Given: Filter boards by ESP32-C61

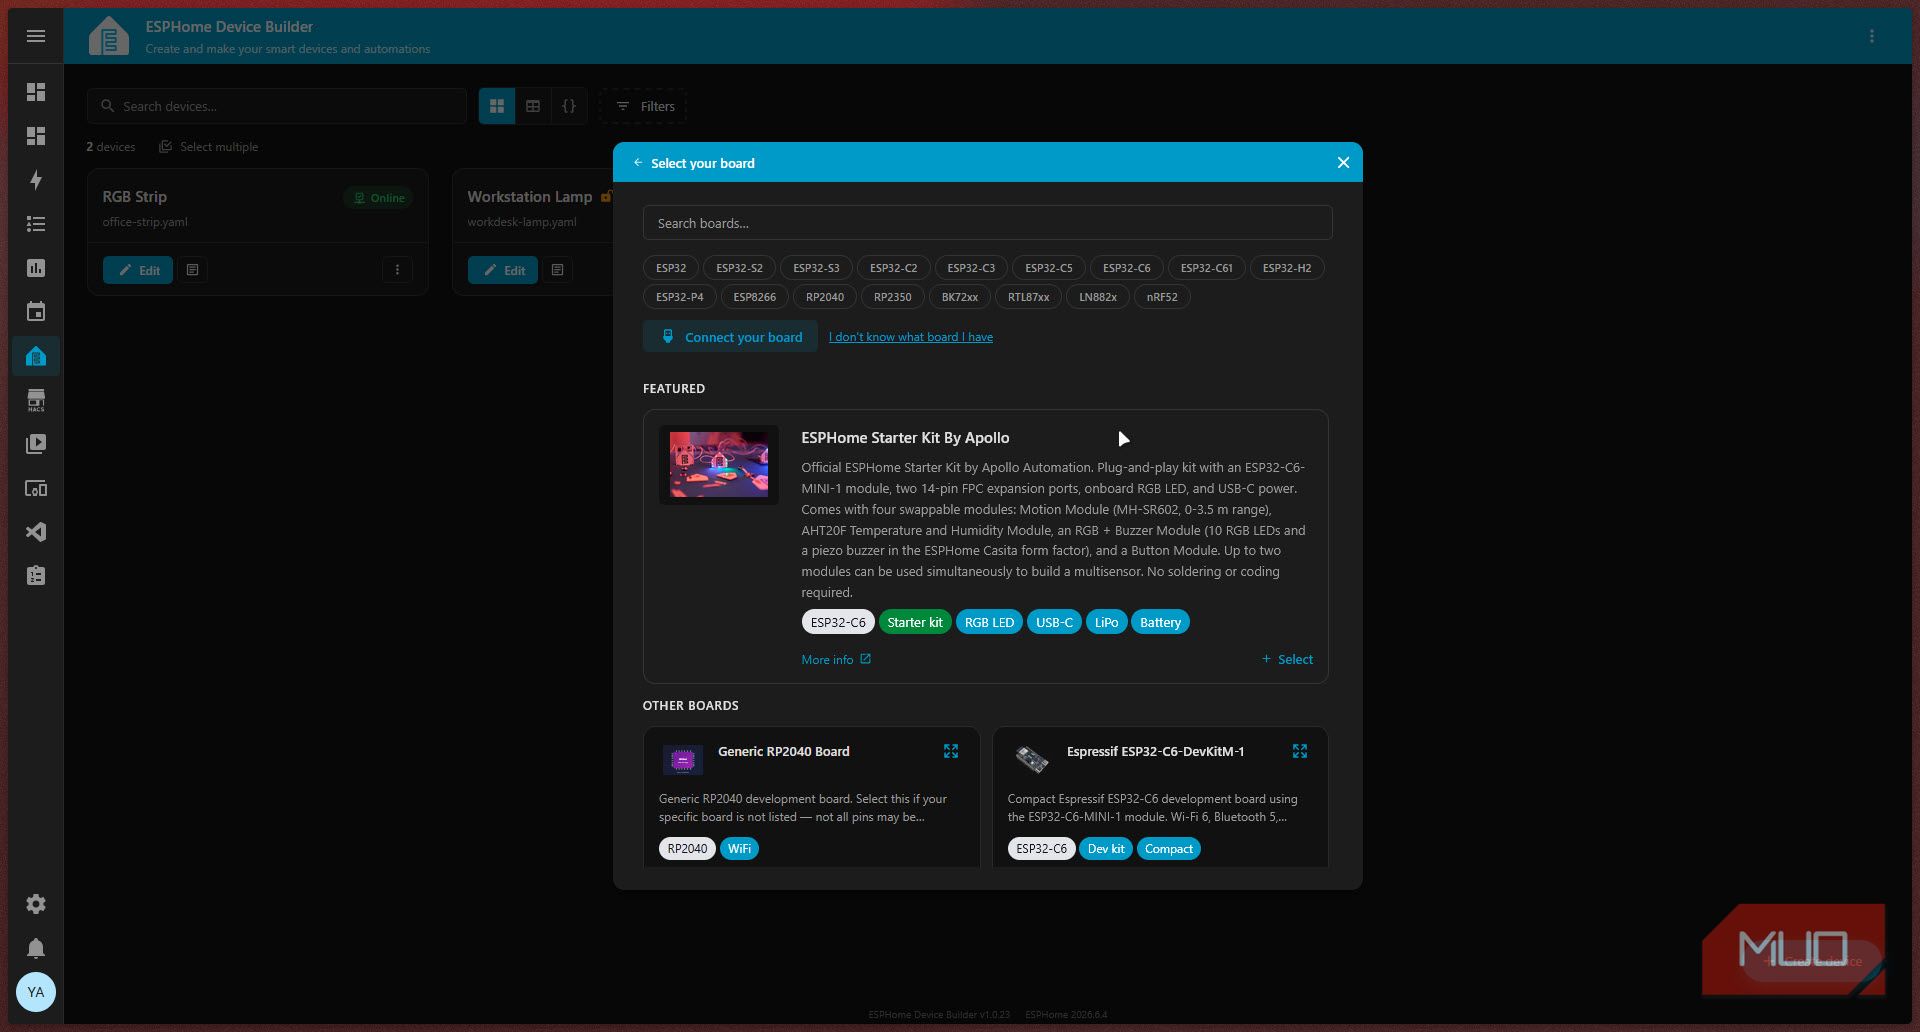Looking at the screenshot, I should coord(1206,268).
